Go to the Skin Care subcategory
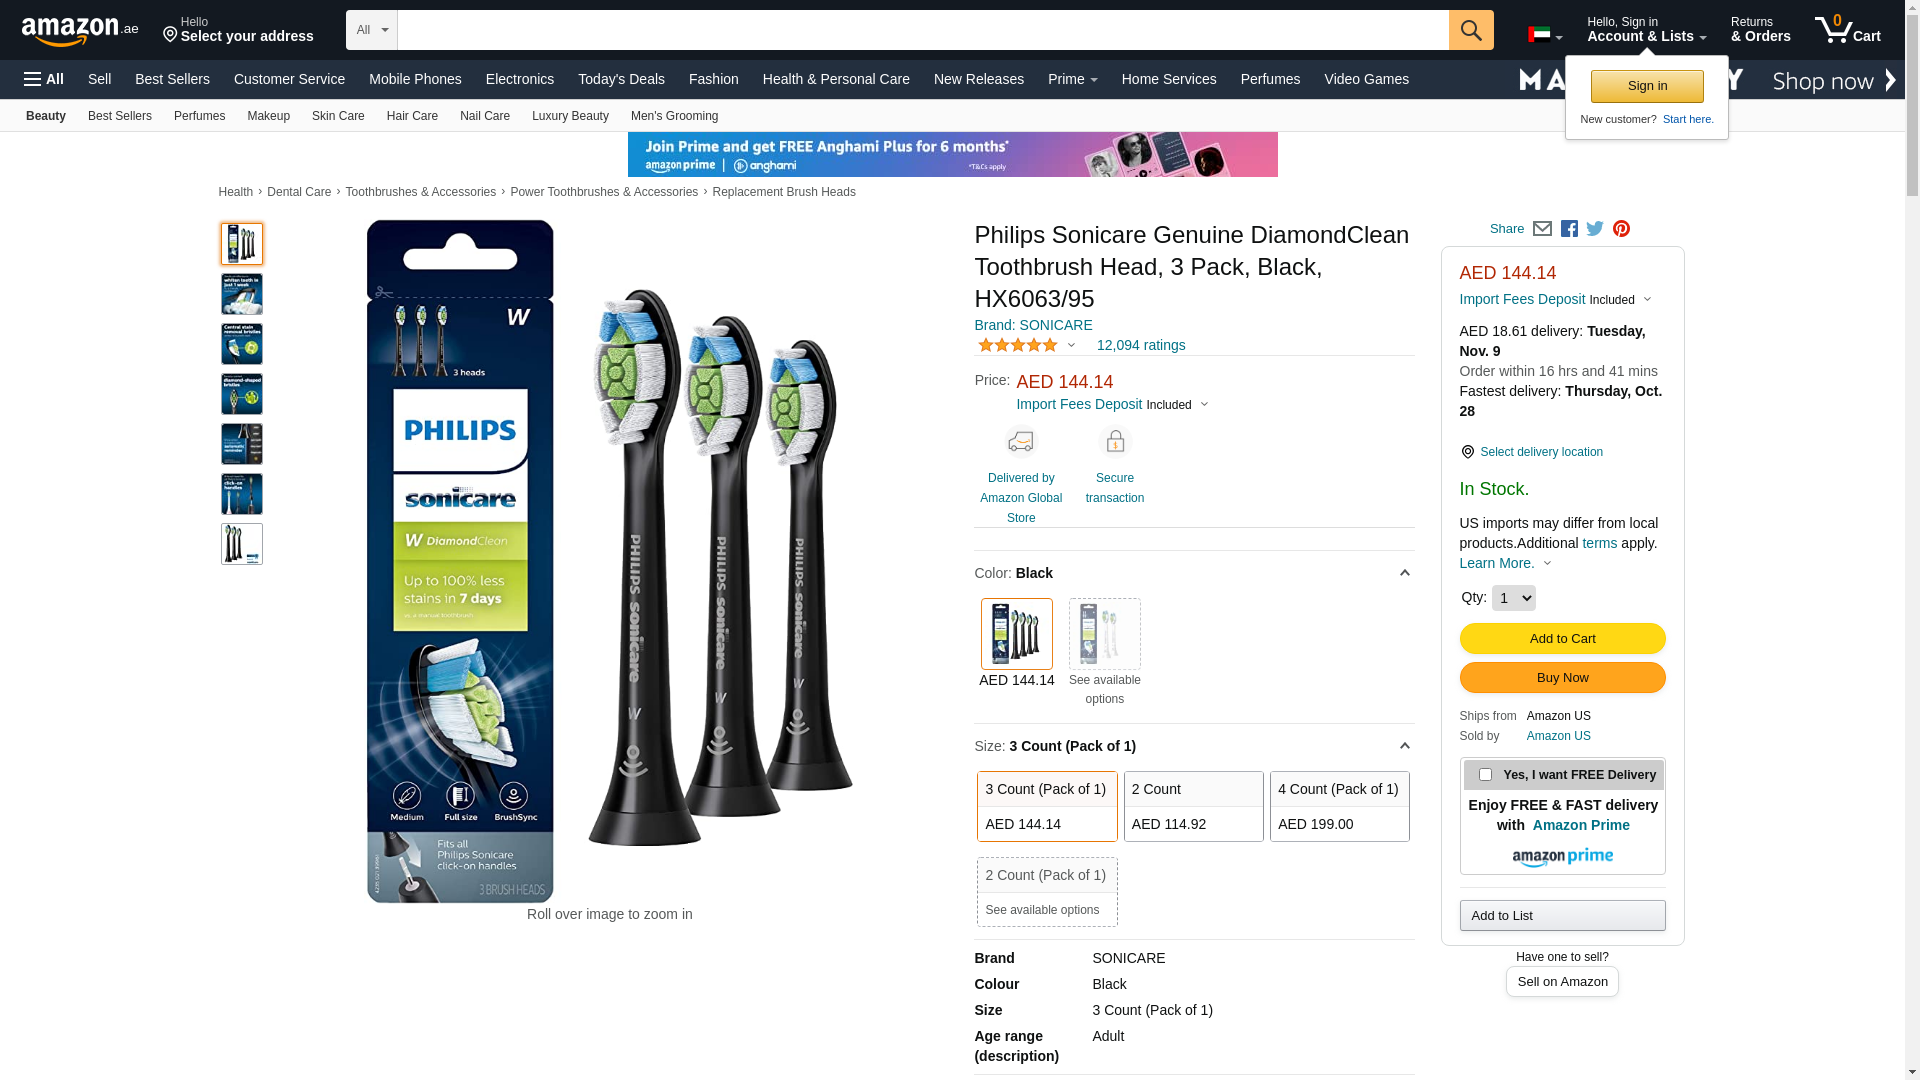This screenshot has height=1080, width=1920. point(338,116)
